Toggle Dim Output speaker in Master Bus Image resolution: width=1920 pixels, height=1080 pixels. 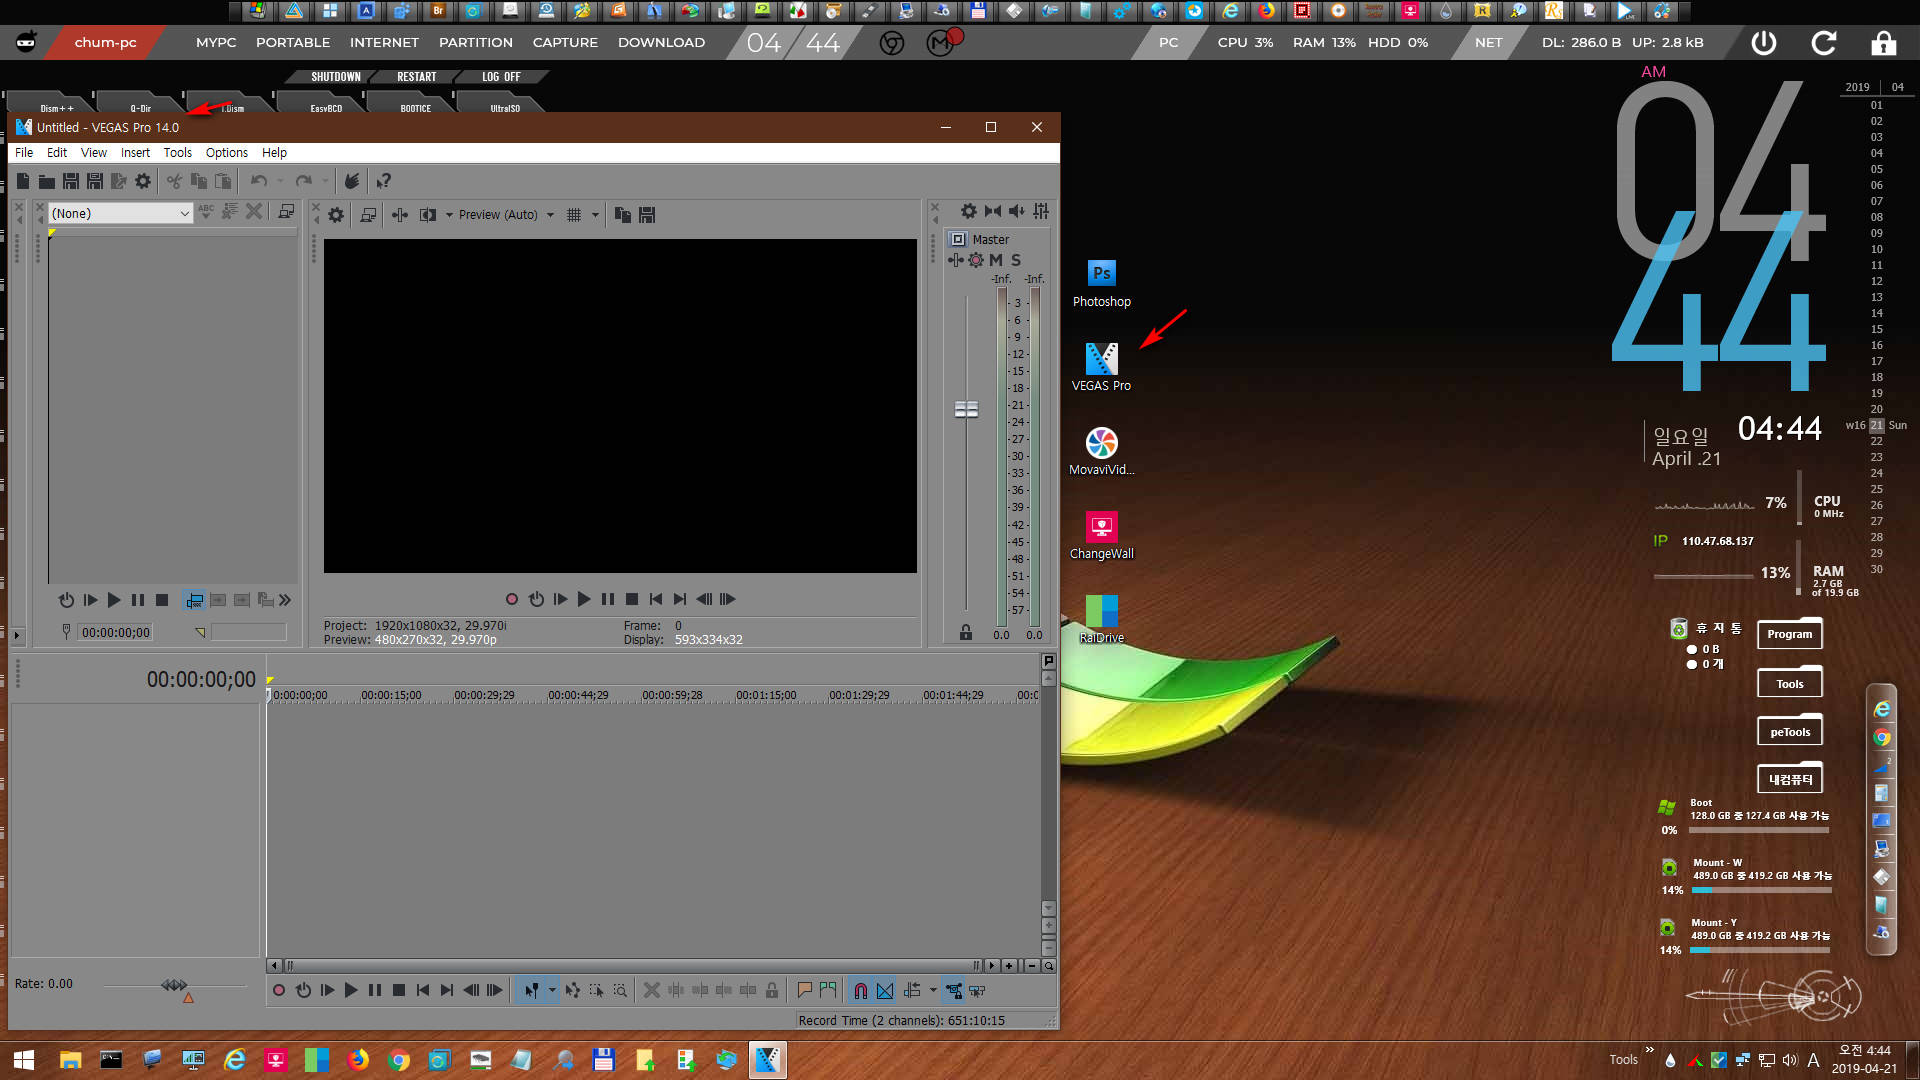(1017, 211)
